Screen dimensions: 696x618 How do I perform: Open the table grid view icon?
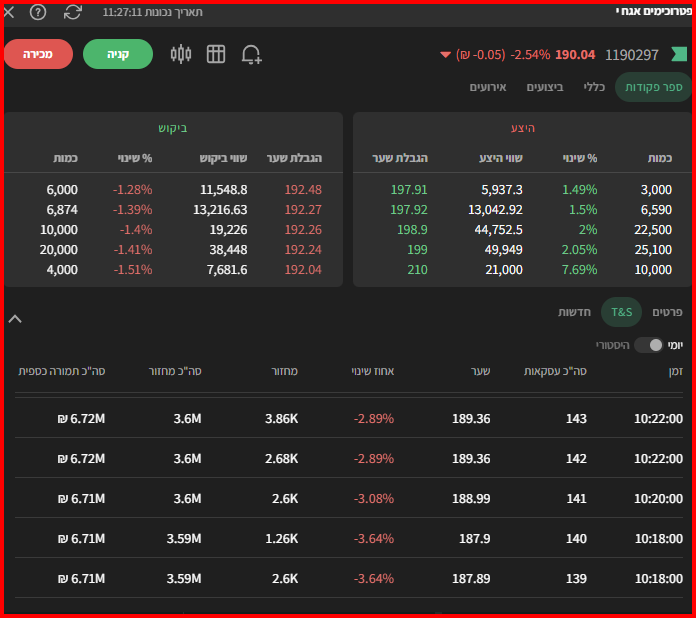(216, 54)
